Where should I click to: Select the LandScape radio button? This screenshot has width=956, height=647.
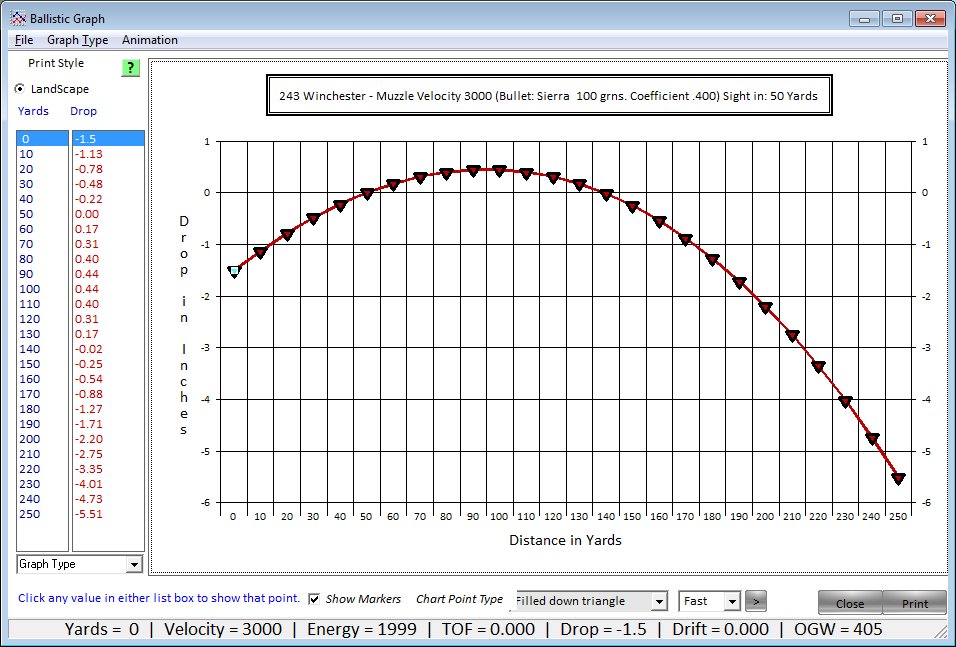click(20, 89)
